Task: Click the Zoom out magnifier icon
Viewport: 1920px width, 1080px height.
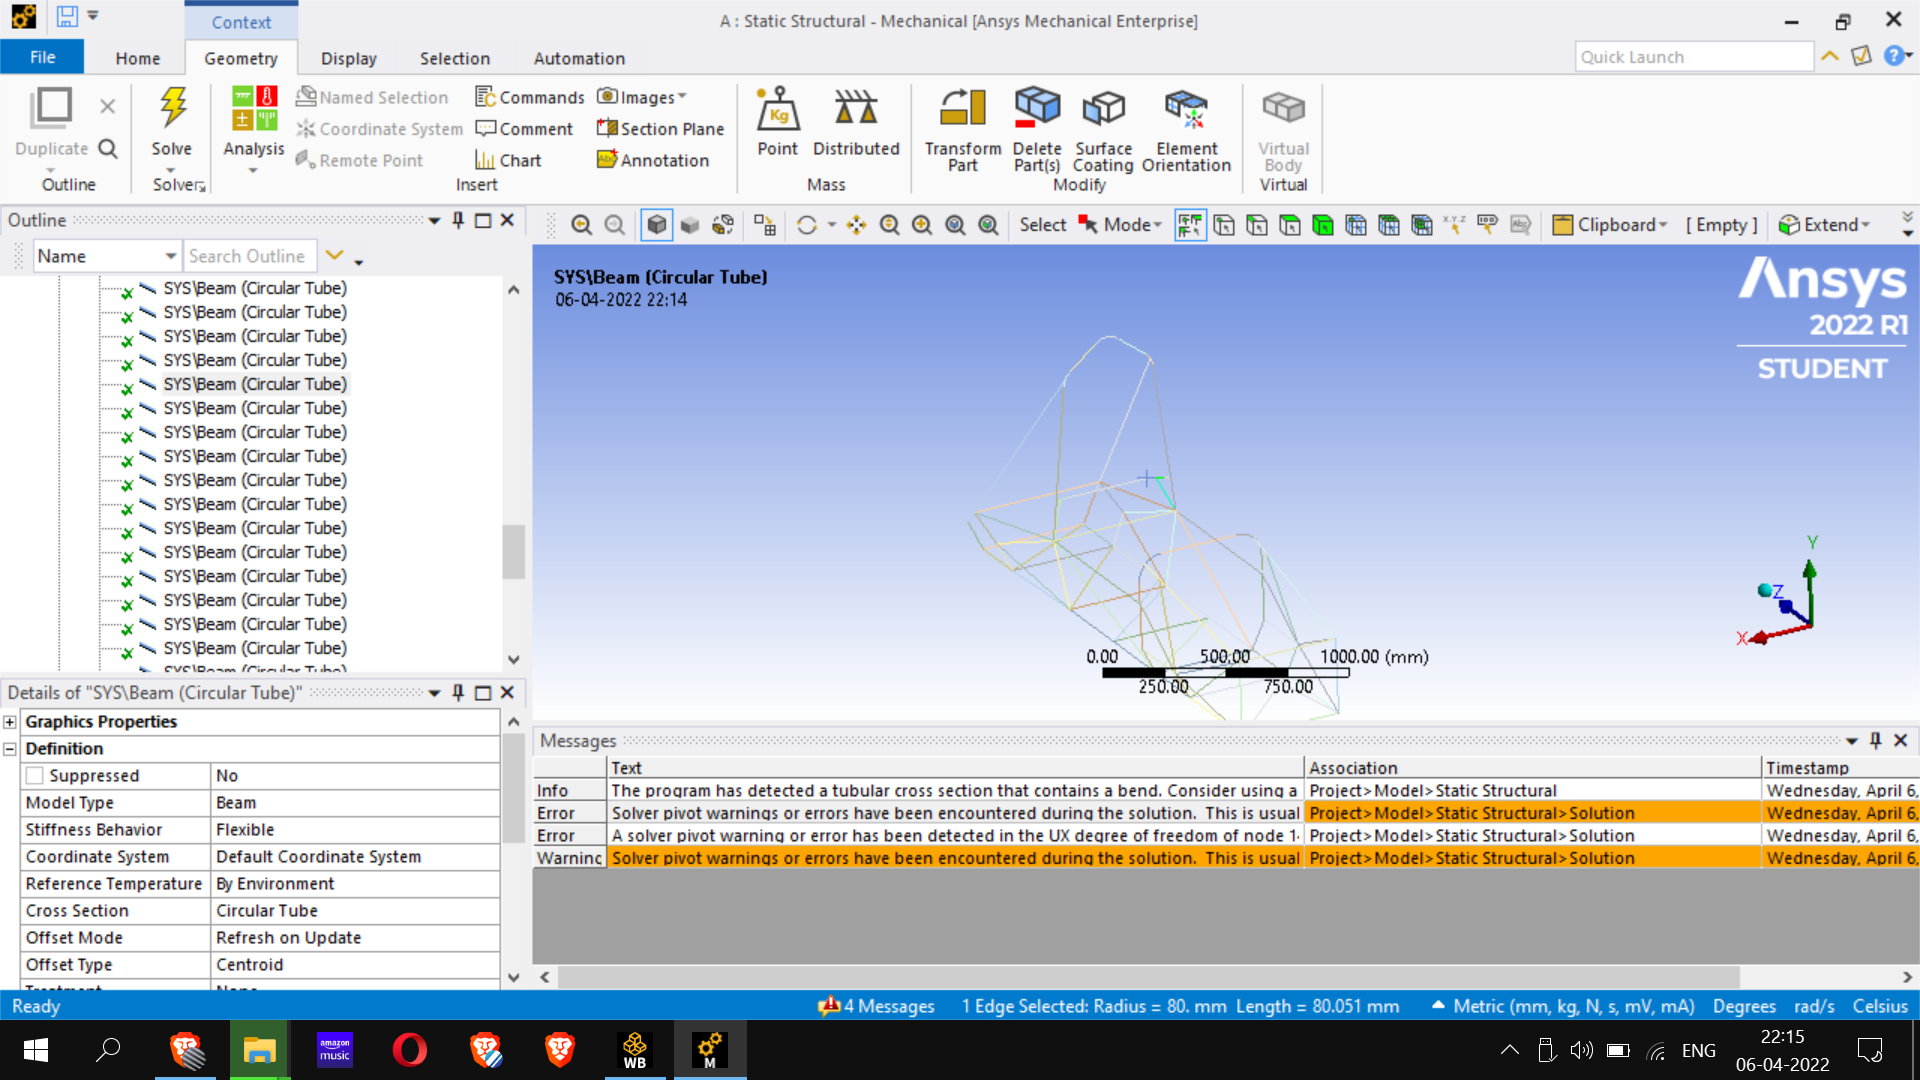Action: tap(889, 225)
